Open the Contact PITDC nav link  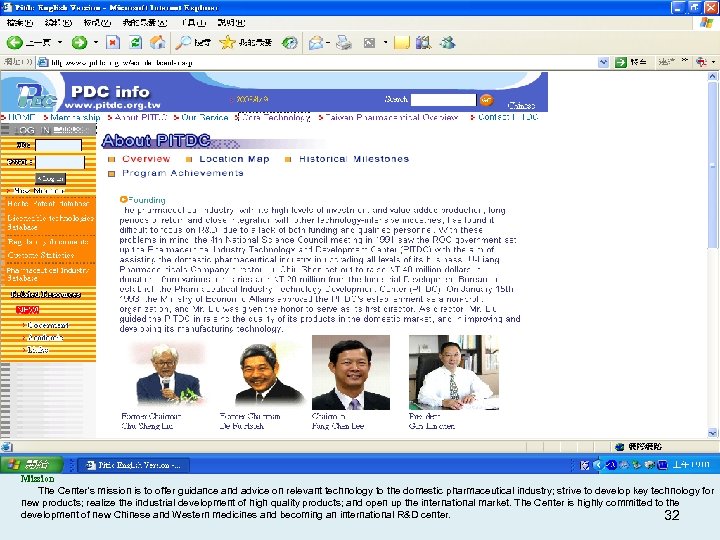point(508,118)
